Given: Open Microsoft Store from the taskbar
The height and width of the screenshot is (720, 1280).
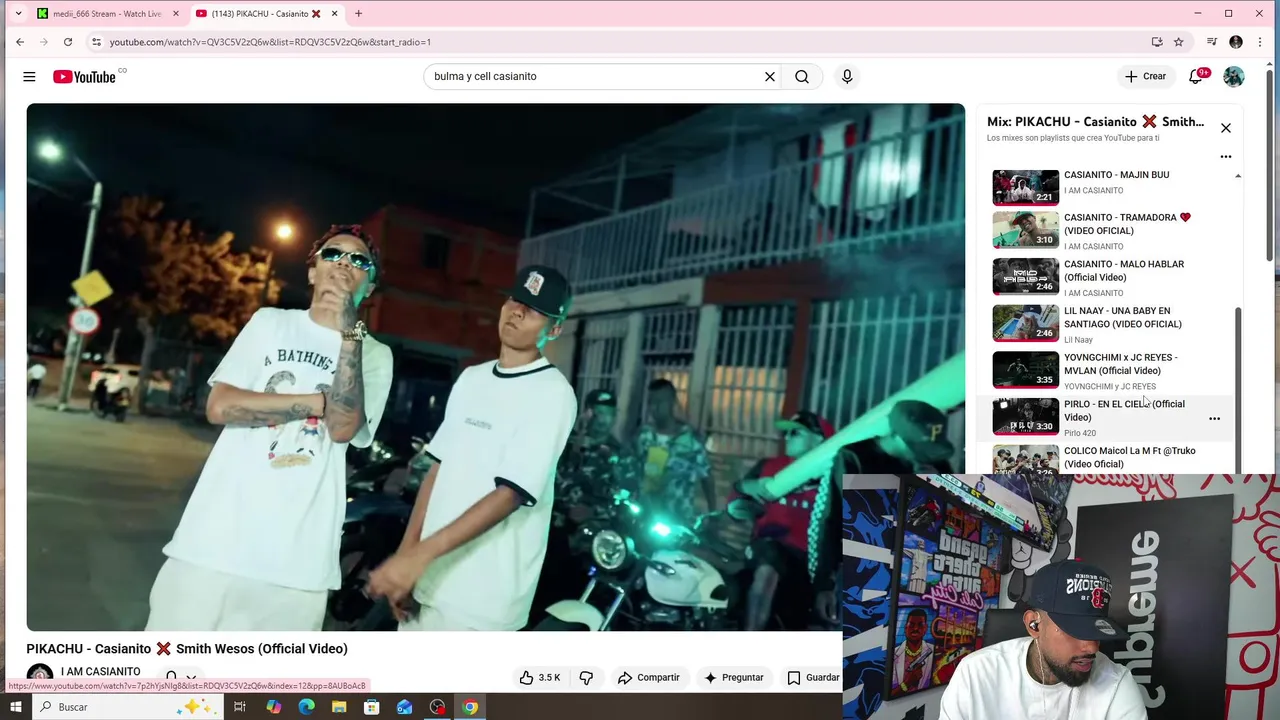Looking at the screenshot, I should pyautogui.click(x=372, y=707).
